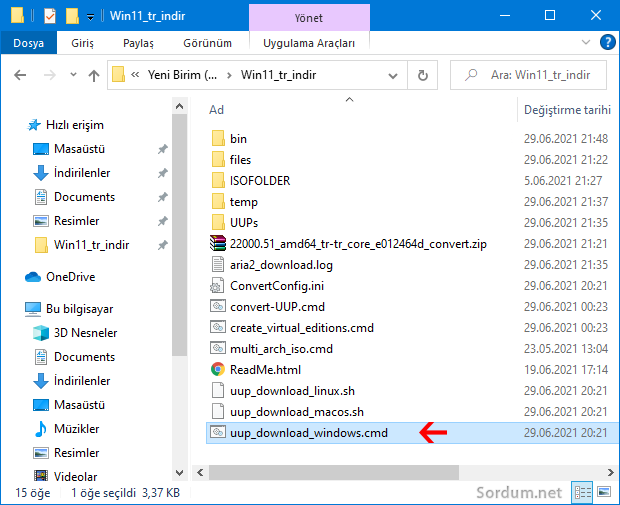620x505 pixels.
Task: Select Hızlı erişim in navigation pane
Action: 75,125
